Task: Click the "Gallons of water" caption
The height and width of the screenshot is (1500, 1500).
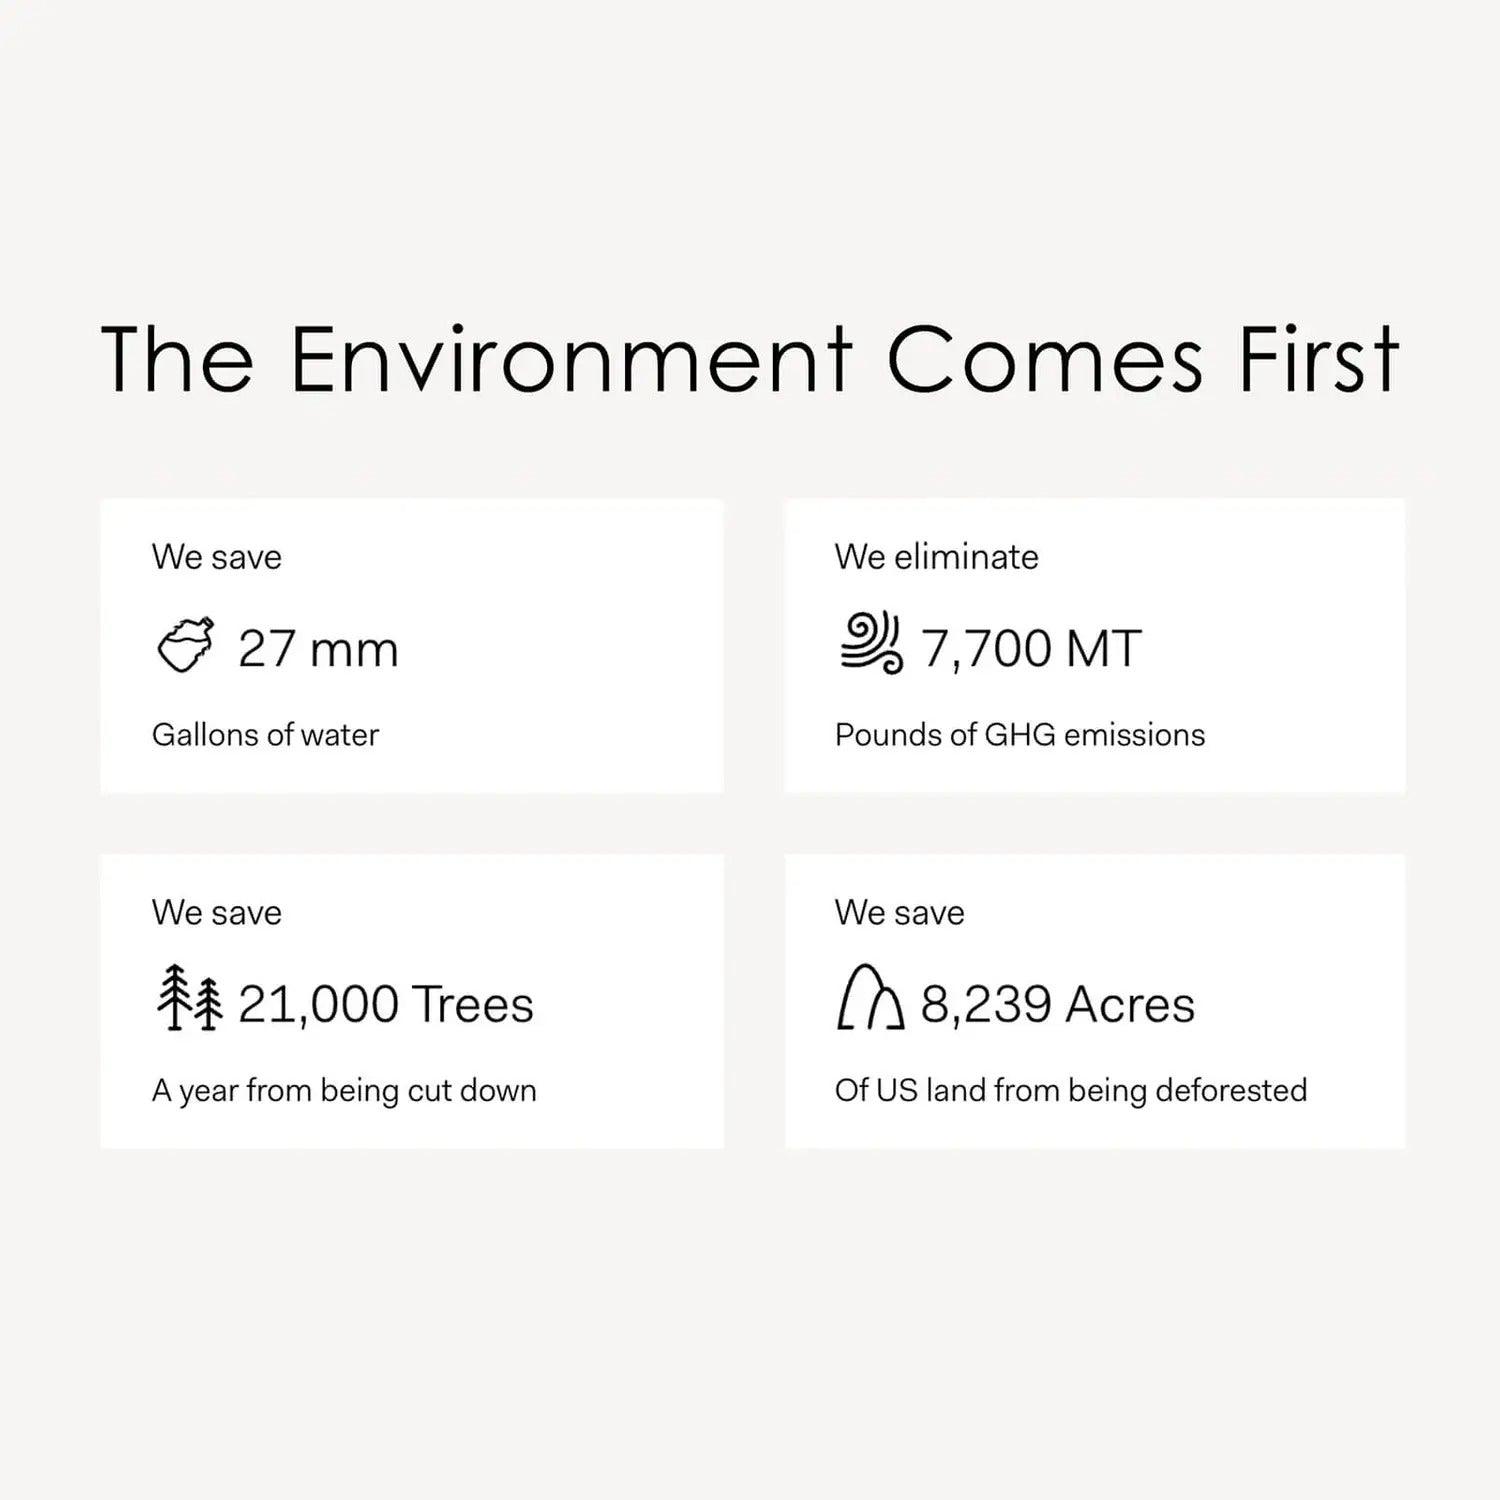Action: [x=265, y=735]
